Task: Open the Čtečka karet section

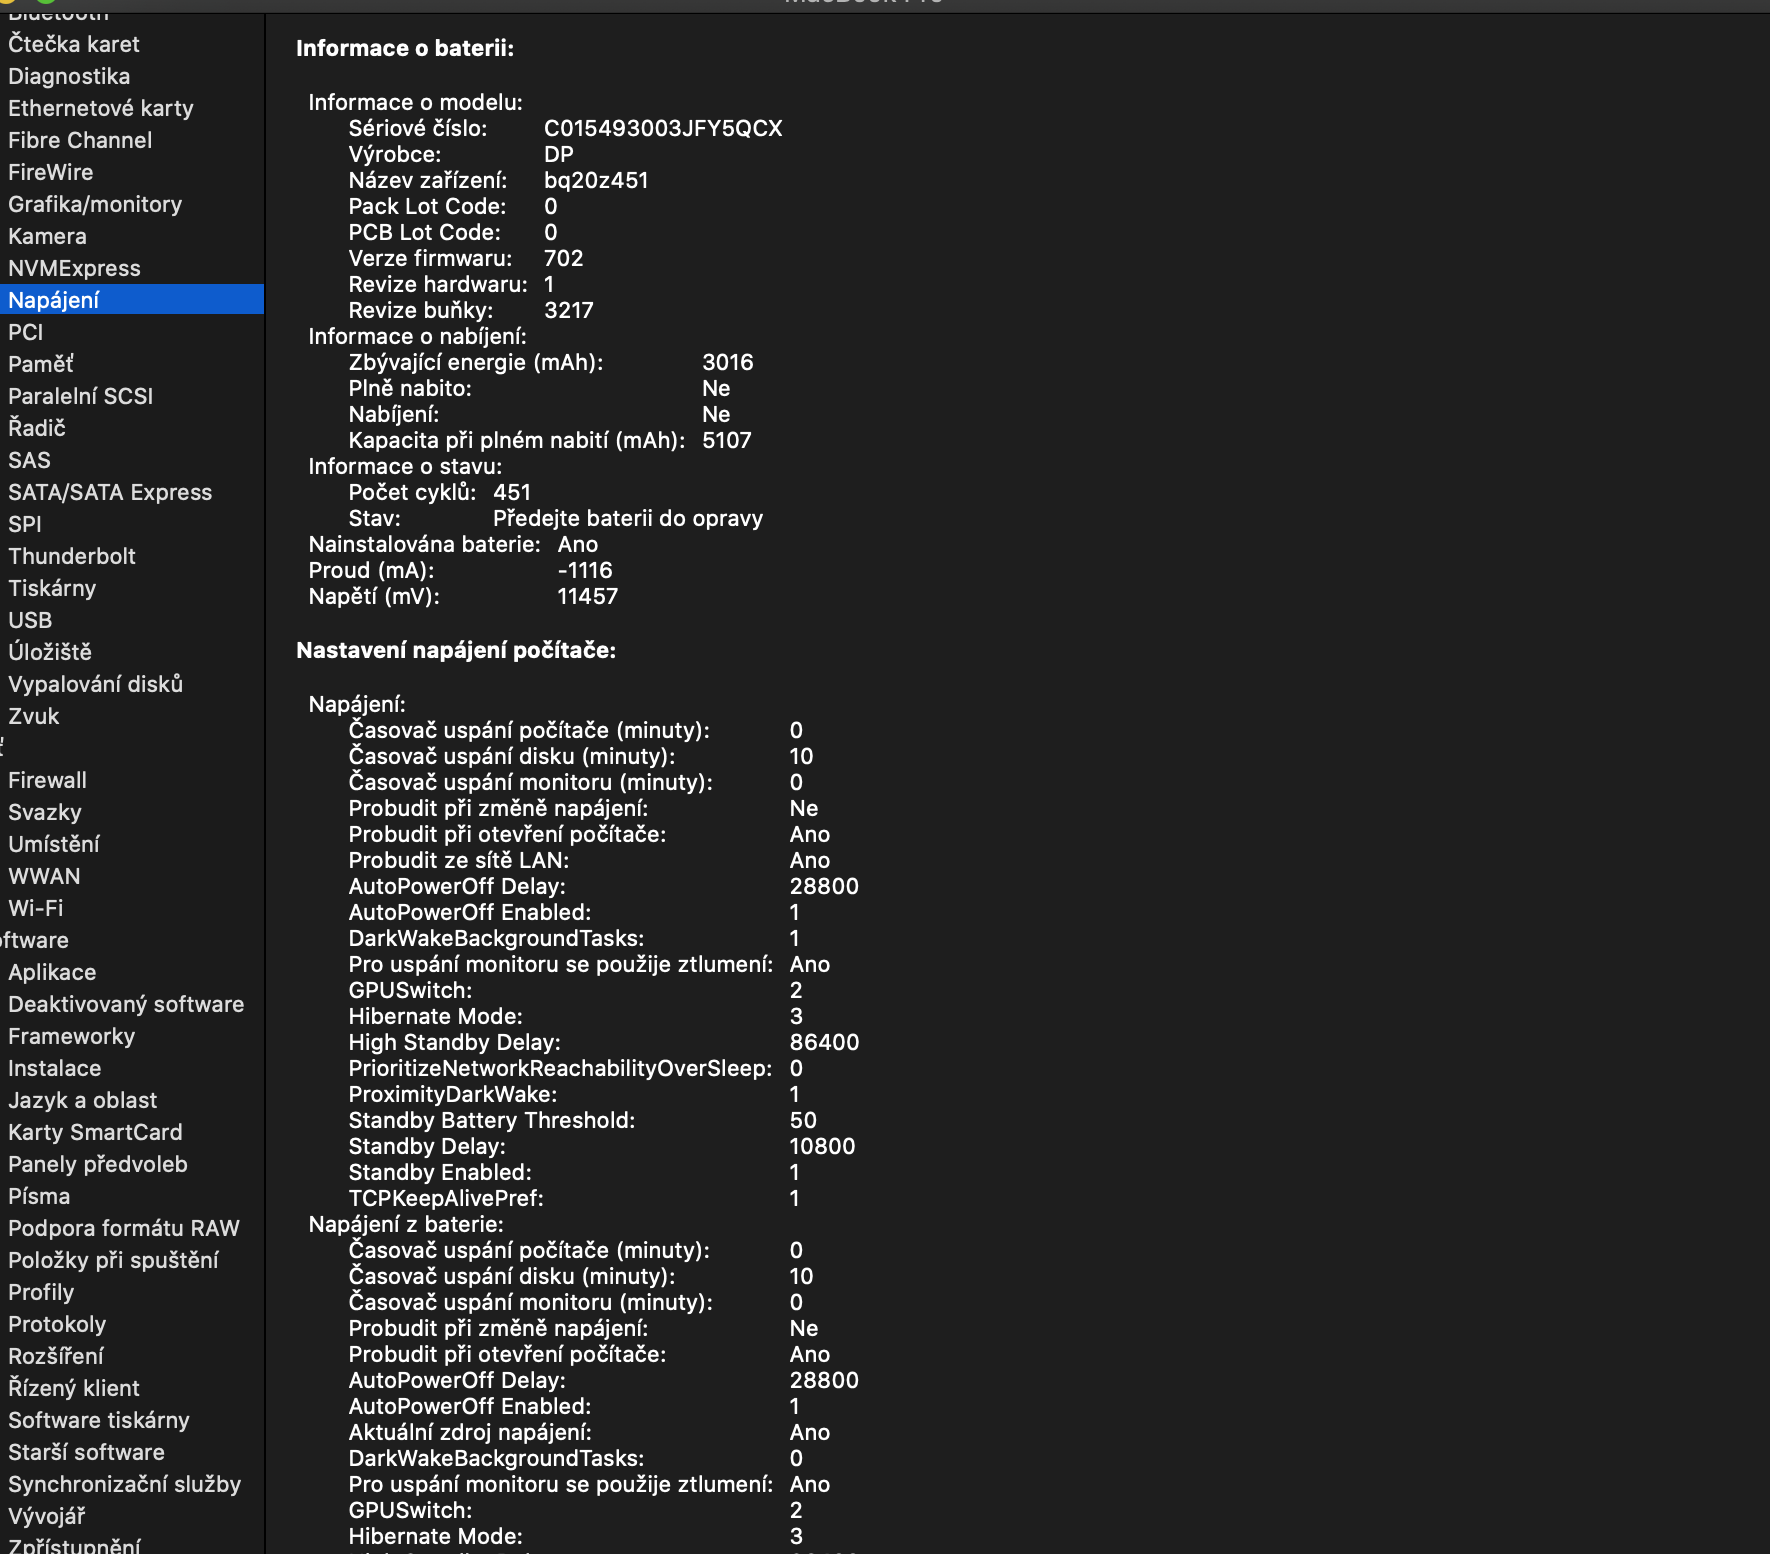Action: coord(74,44)
